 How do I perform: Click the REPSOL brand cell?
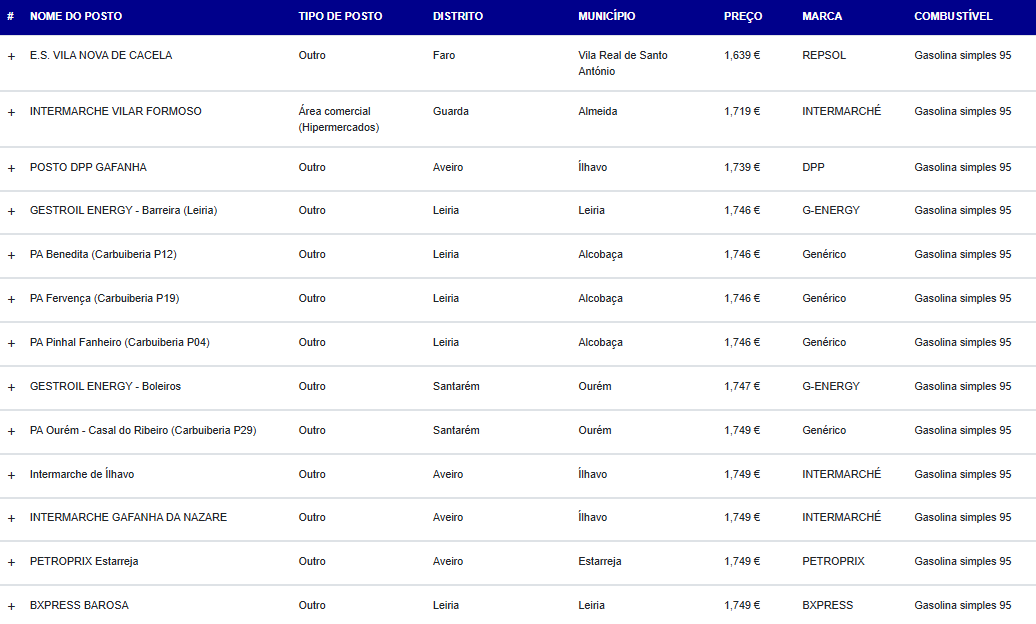pos(824,56)
